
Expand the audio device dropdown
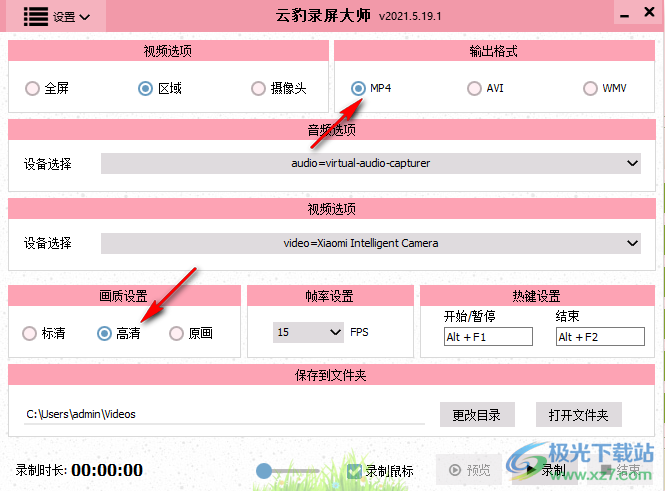(371, 163)
